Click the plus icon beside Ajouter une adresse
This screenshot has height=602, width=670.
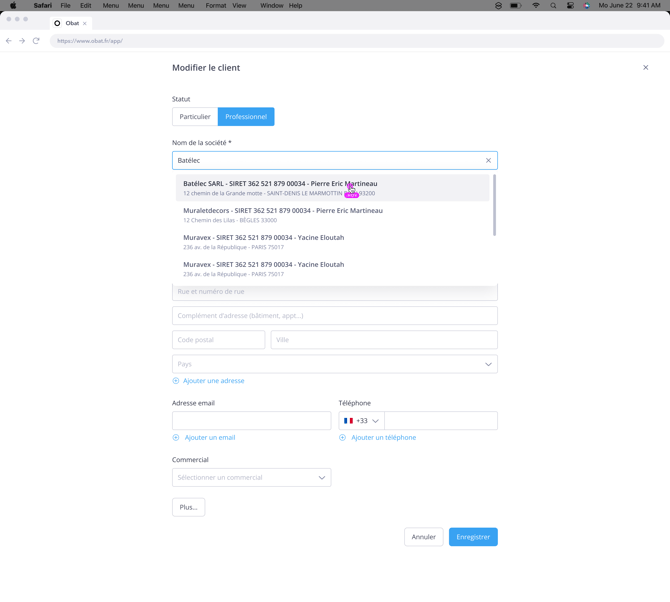click(x=176, y=381)
